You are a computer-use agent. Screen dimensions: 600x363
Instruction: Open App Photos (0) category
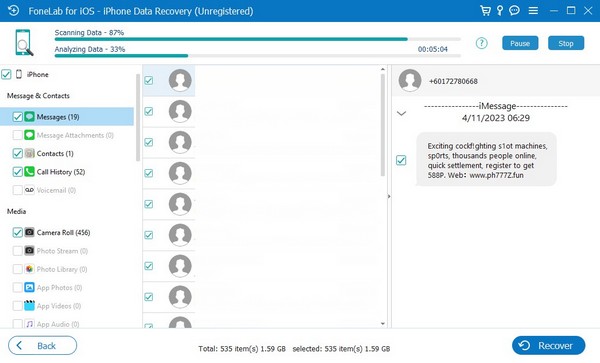click(59, 288)
